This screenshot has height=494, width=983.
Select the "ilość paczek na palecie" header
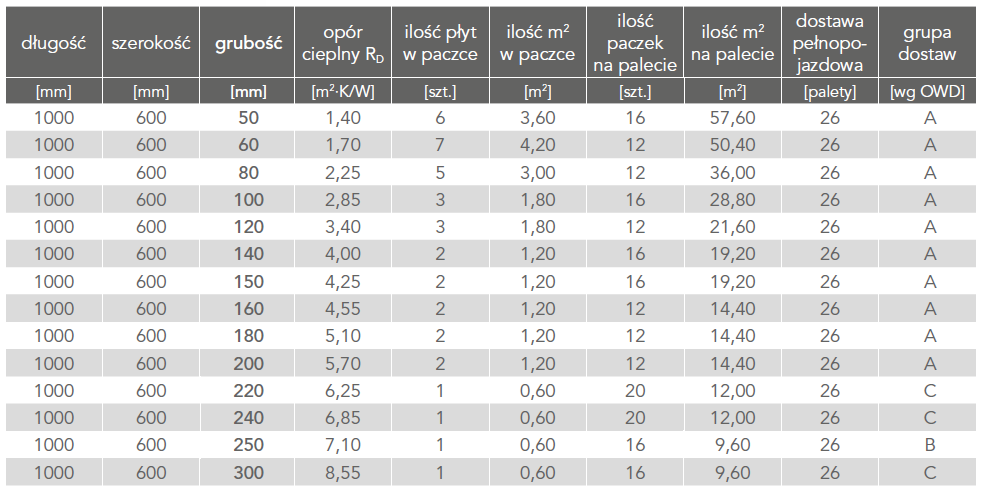click(635, 43)
